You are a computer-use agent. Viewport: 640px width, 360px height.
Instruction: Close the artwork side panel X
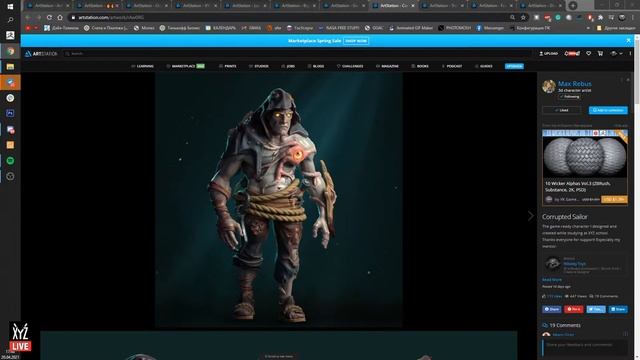point(628,80)
